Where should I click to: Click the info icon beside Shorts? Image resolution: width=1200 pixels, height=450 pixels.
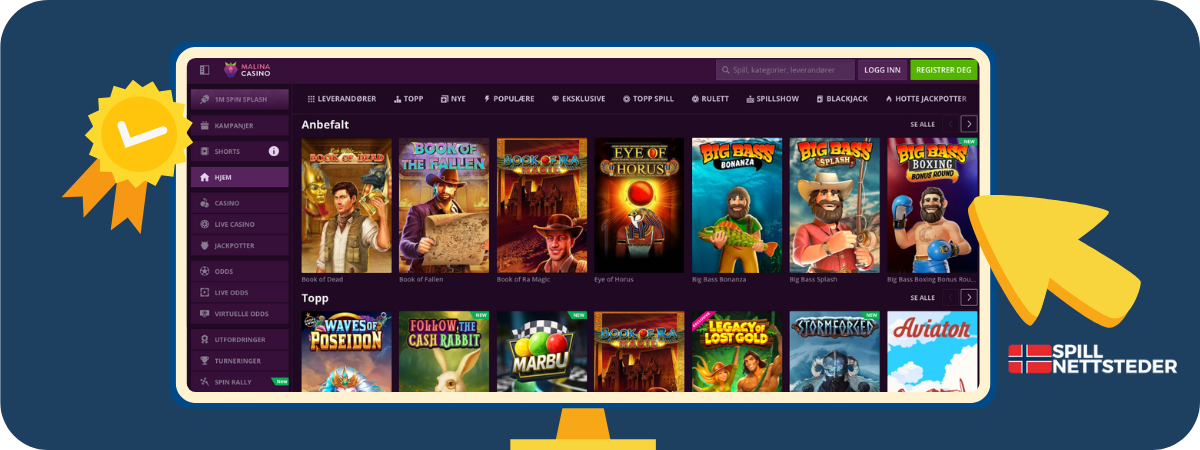[273, 151]
